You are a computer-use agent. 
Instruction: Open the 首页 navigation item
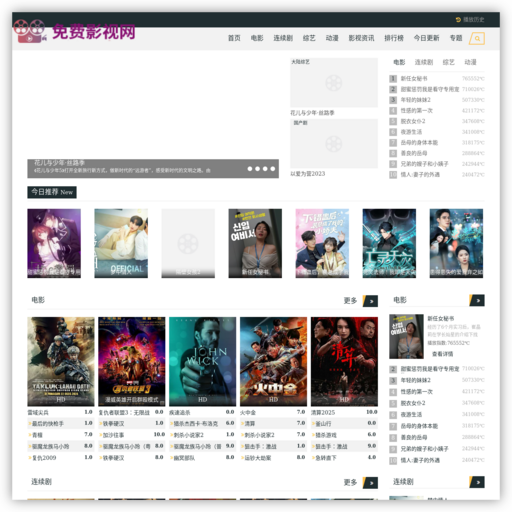[x=234, y=38]
